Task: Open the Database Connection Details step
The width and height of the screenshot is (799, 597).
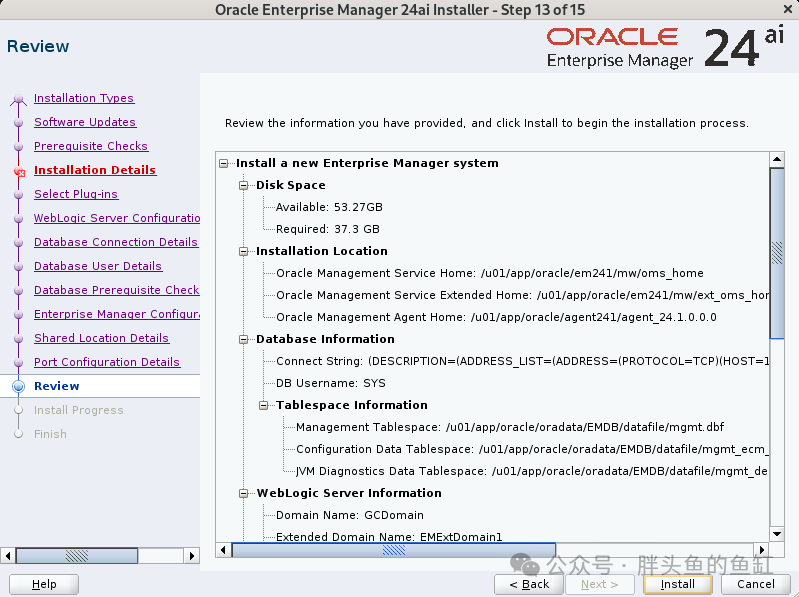Action: tap(116, 241)
